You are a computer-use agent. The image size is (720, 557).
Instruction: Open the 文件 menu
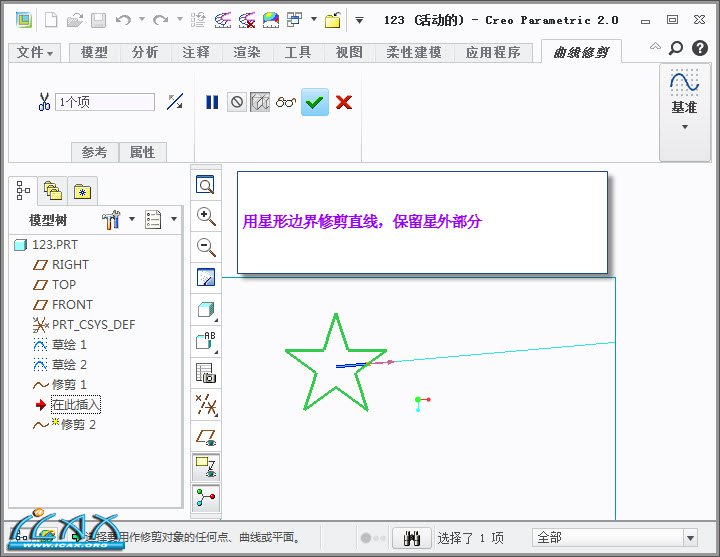click(x=34, y=52)
